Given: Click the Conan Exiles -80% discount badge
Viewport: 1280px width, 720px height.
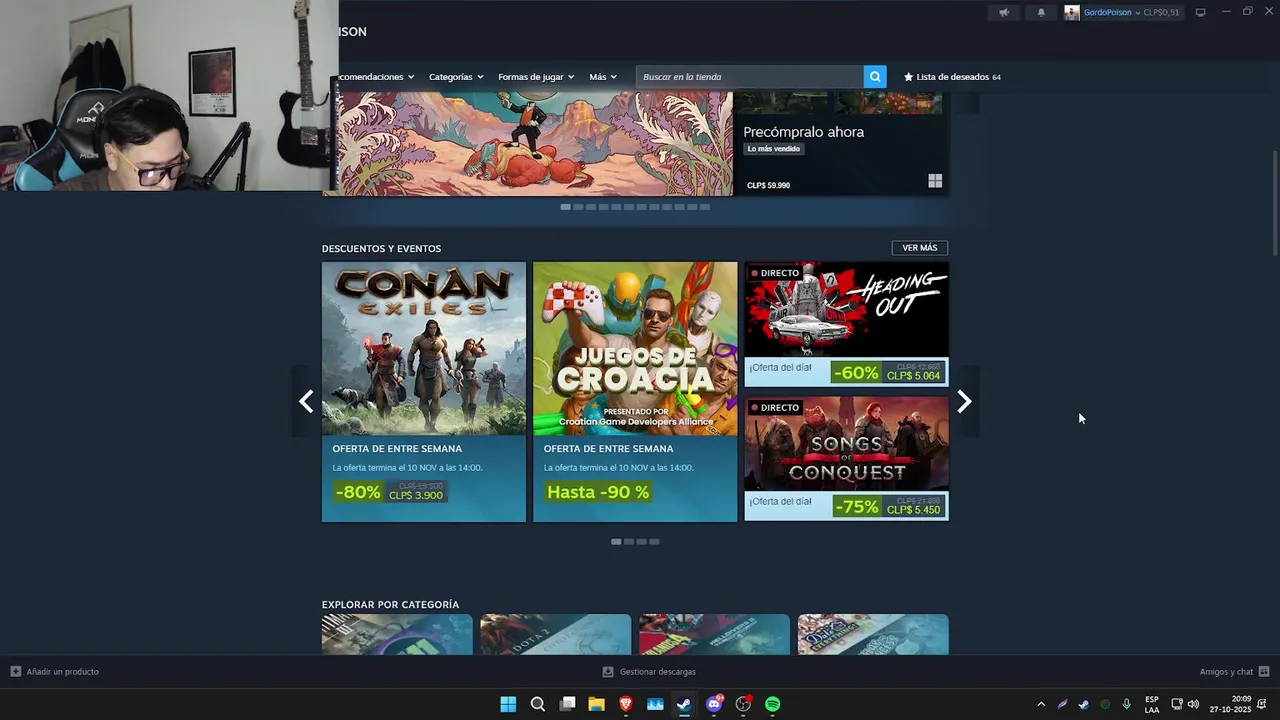Looking at the screenshot, I should [357, 492].
